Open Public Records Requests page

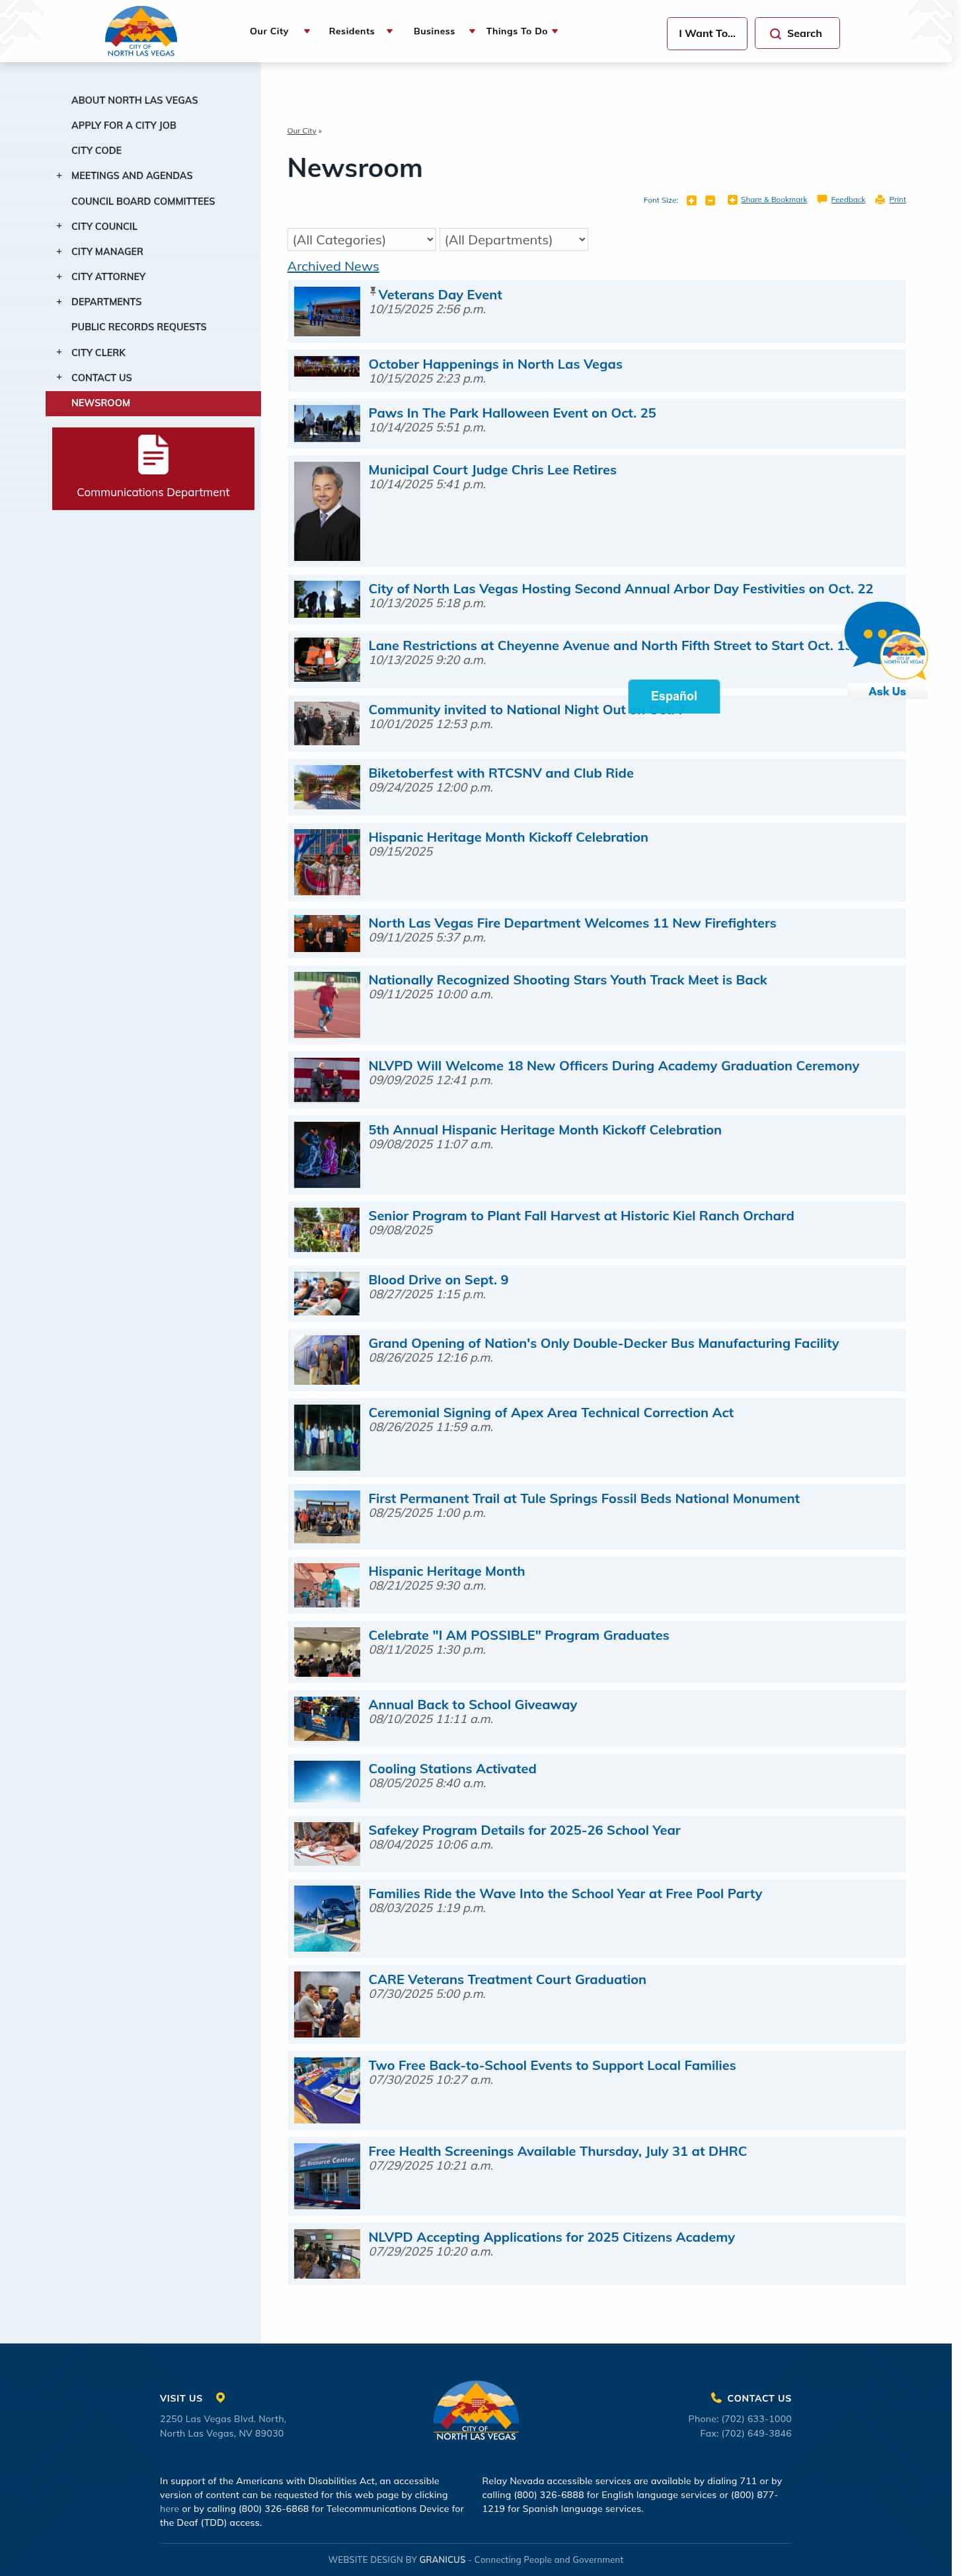[139, 327]
